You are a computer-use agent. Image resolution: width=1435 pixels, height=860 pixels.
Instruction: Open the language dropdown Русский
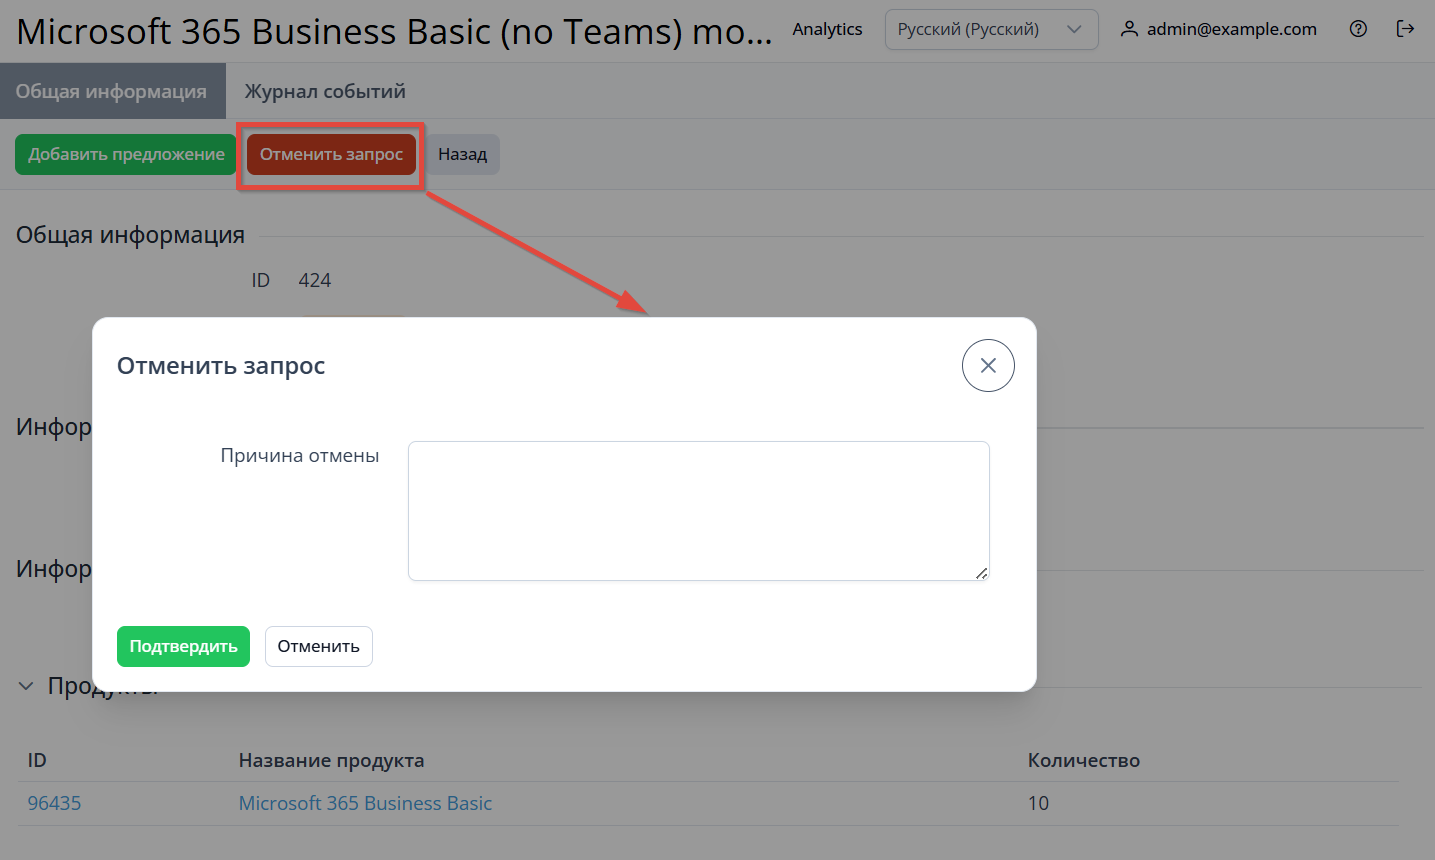point(991,30)
